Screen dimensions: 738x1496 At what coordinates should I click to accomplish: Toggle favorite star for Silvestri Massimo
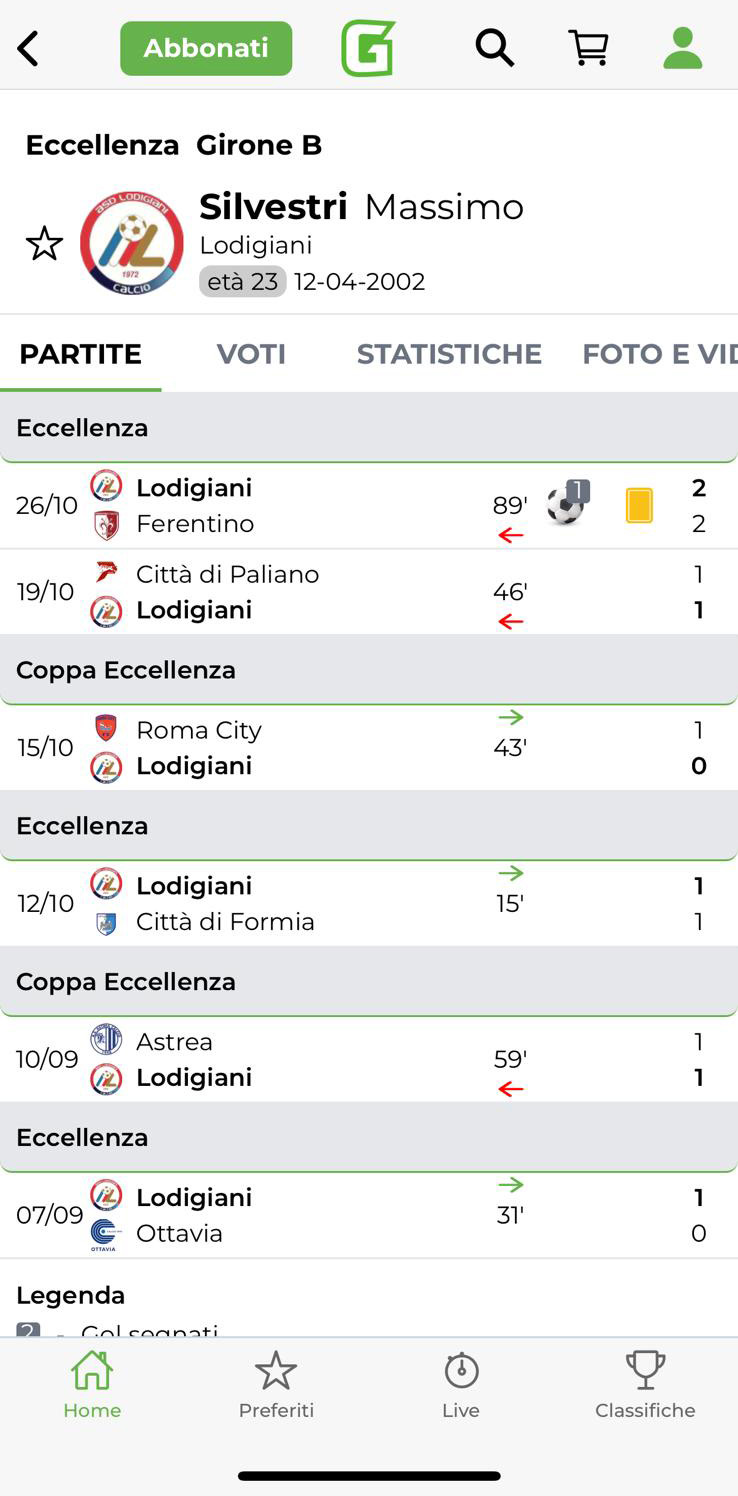tap(44, 243)
